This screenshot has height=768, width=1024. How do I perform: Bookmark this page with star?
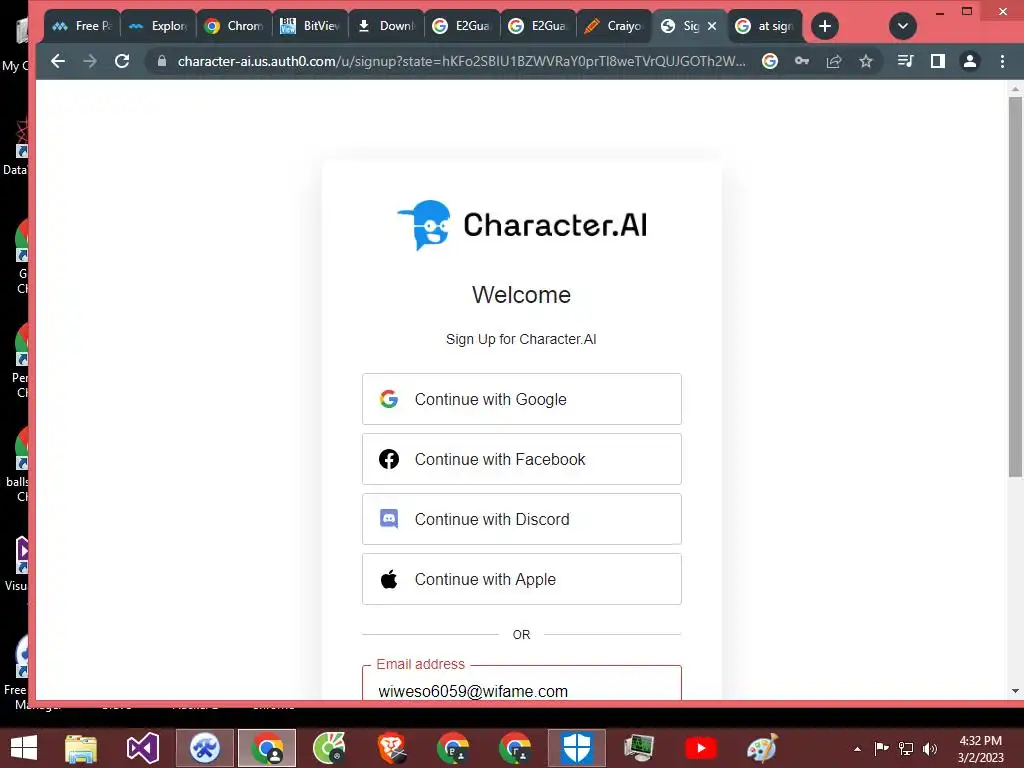coord(866,61)
